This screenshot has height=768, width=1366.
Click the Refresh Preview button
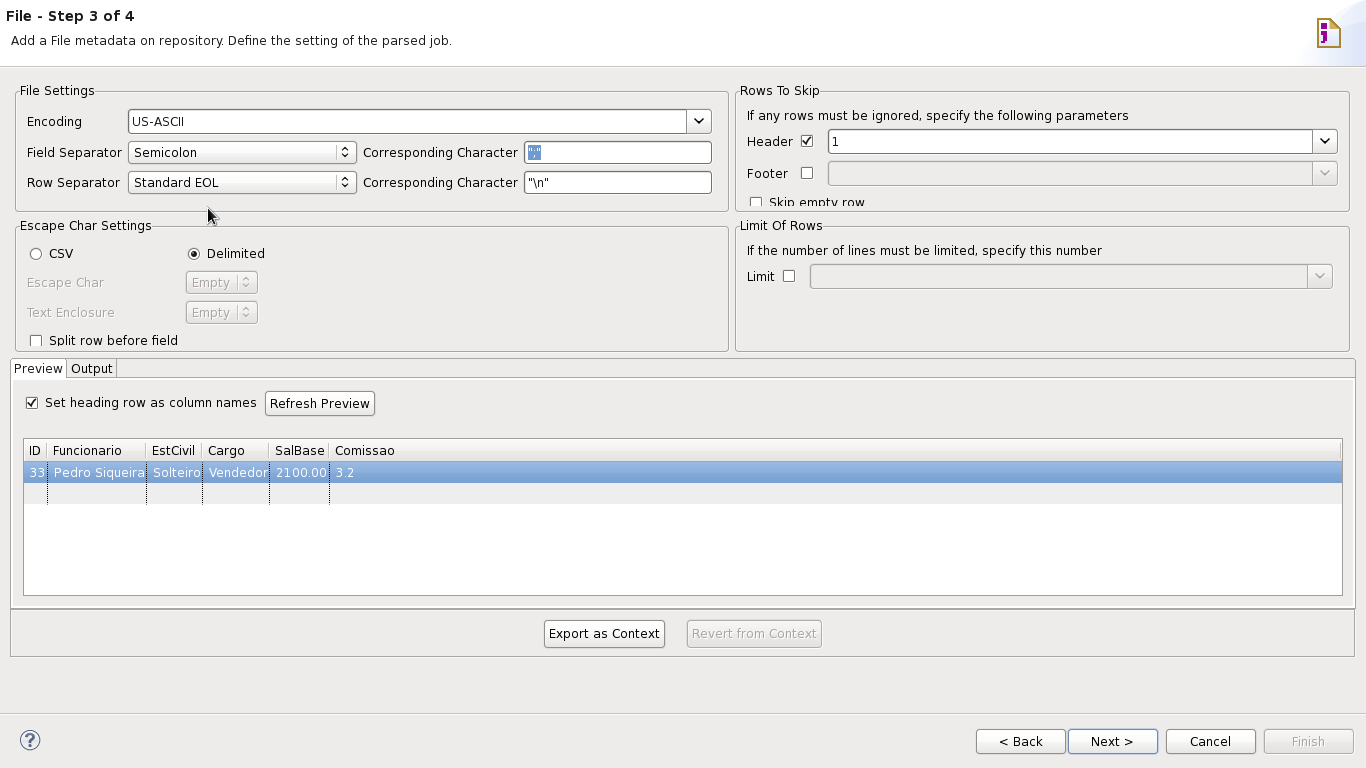(320, 403)
